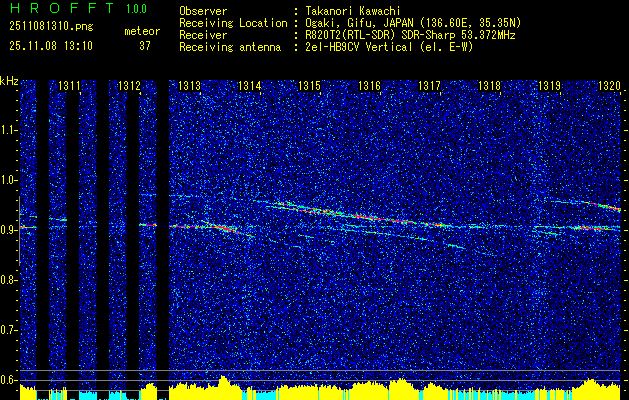Click the version number 1.0.0

136,9
